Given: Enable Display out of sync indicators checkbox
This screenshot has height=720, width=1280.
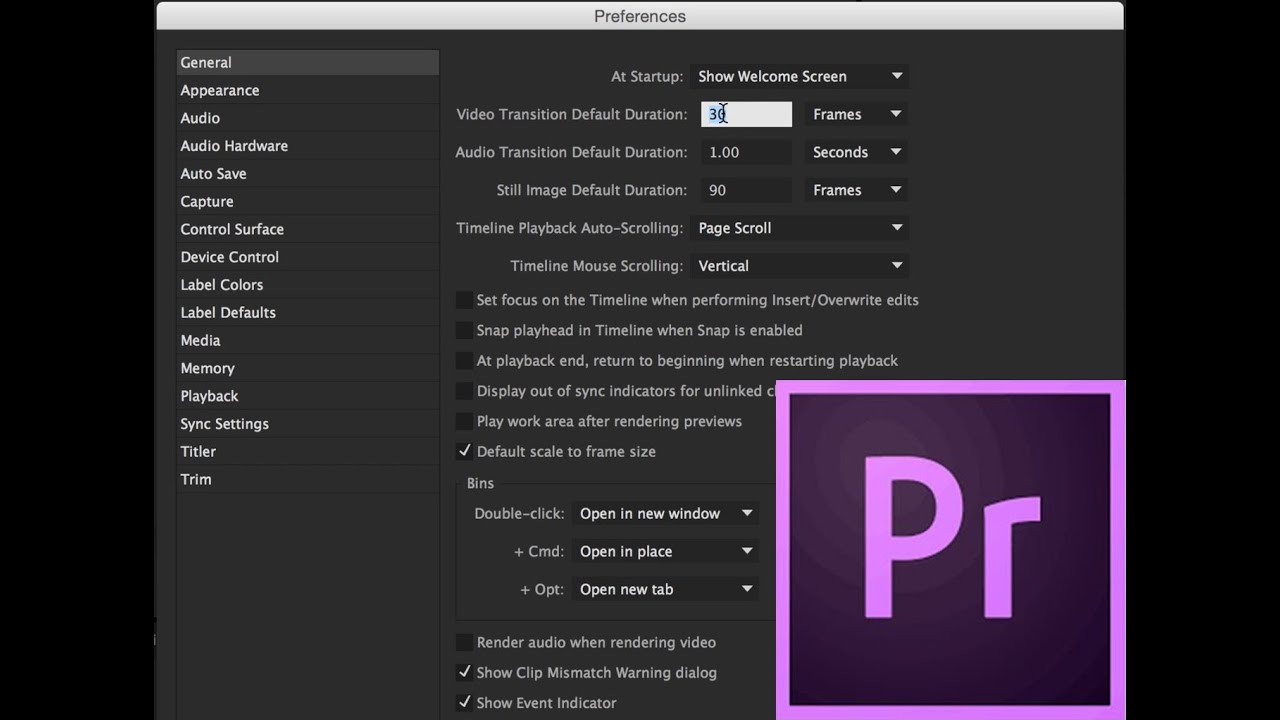Looking at the screenshot, I should pos(464,391).
